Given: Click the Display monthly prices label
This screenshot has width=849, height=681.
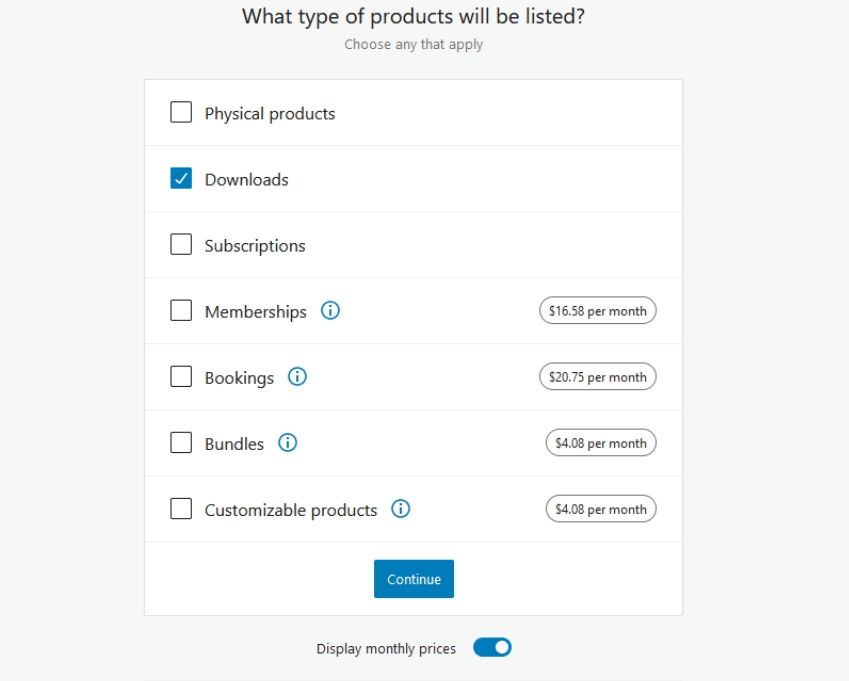Looking at the screenshot, I should (x=386, y=649).
